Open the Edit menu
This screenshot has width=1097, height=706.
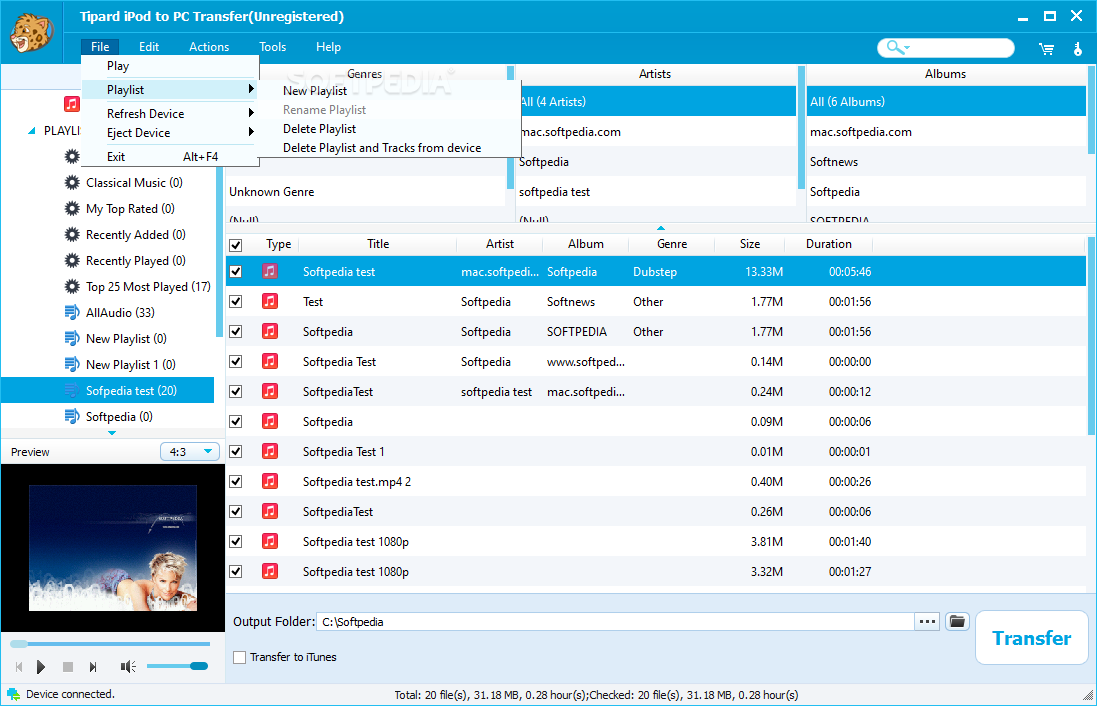tap(149, 47)
